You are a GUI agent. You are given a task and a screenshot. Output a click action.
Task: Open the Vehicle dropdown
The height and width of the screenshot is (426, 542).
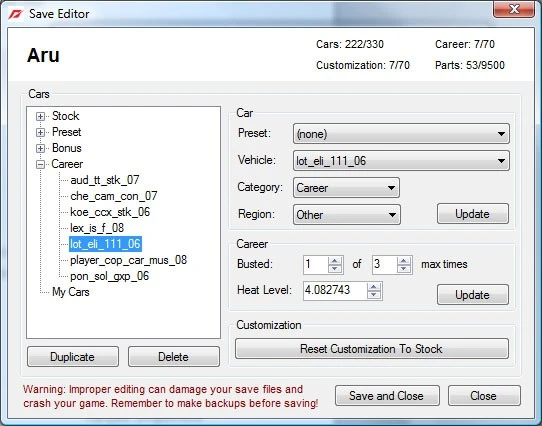401,161
